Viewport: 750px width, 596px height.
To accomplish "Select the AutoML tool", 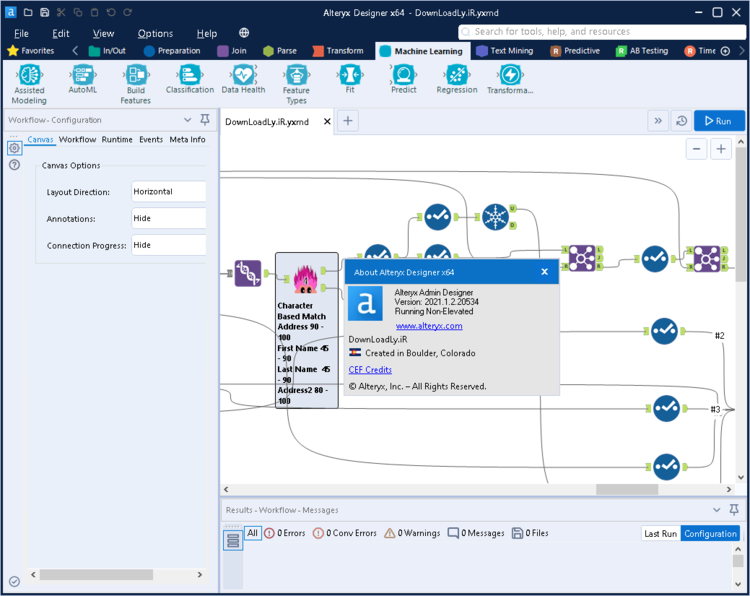I will click(83, 79).
